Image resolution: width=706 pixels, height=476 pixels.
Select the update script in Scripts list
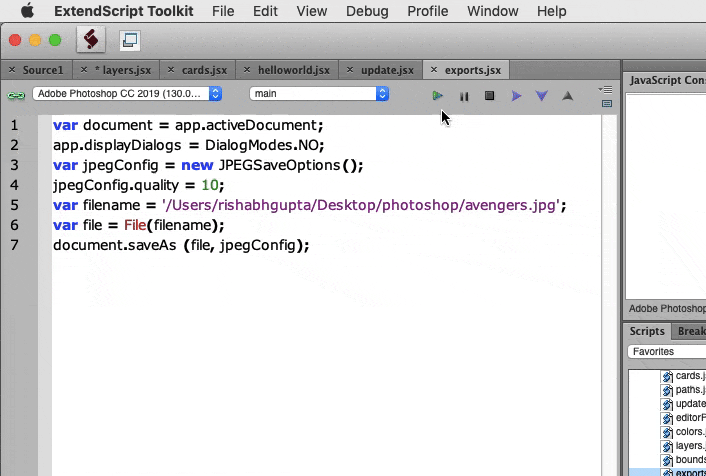tap(684, 404)
